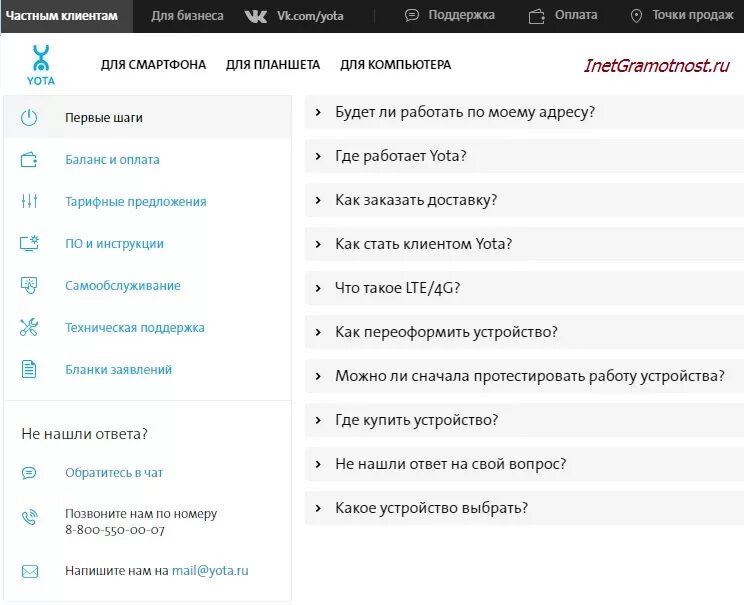Select Первые шаги in the sidebar
Viewport: 744px width, 605px height.
[x=148, y=117]
